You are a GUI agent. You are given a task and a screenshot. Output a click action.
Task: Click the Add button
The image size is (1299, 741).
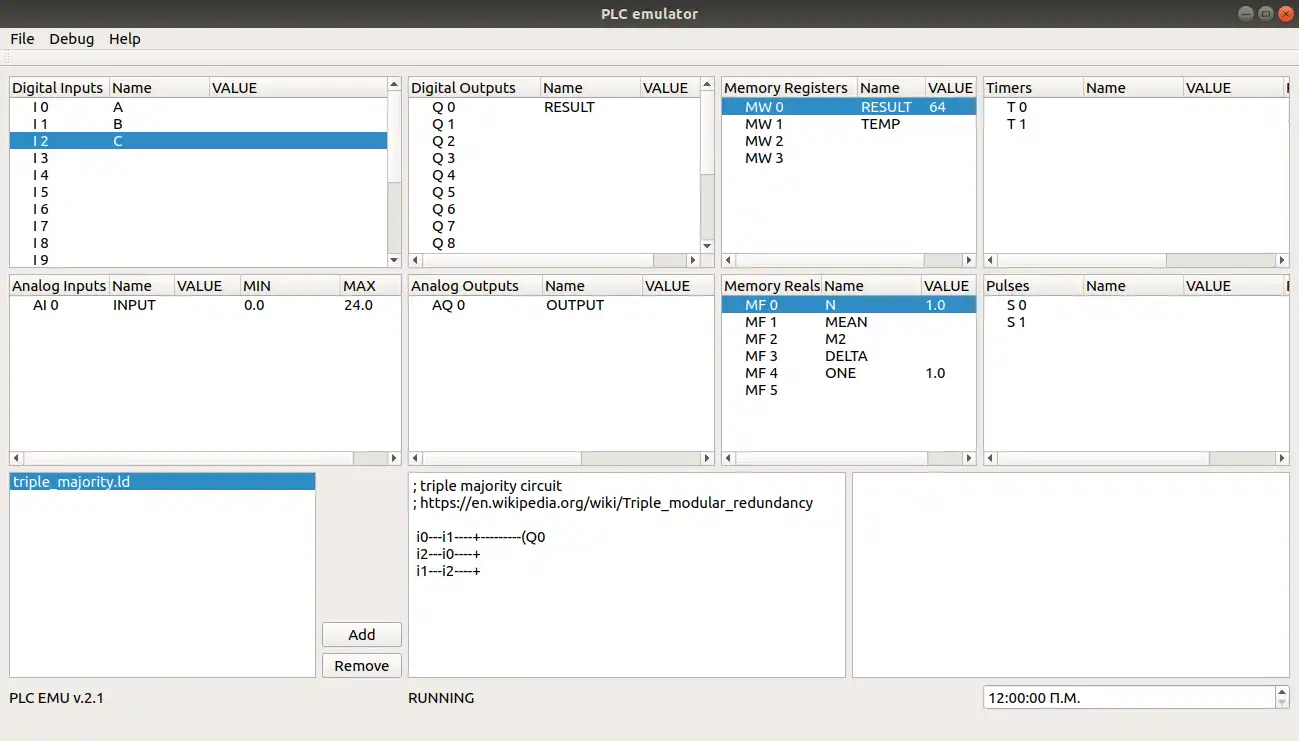pyautogui.click(x=361, y=635)
